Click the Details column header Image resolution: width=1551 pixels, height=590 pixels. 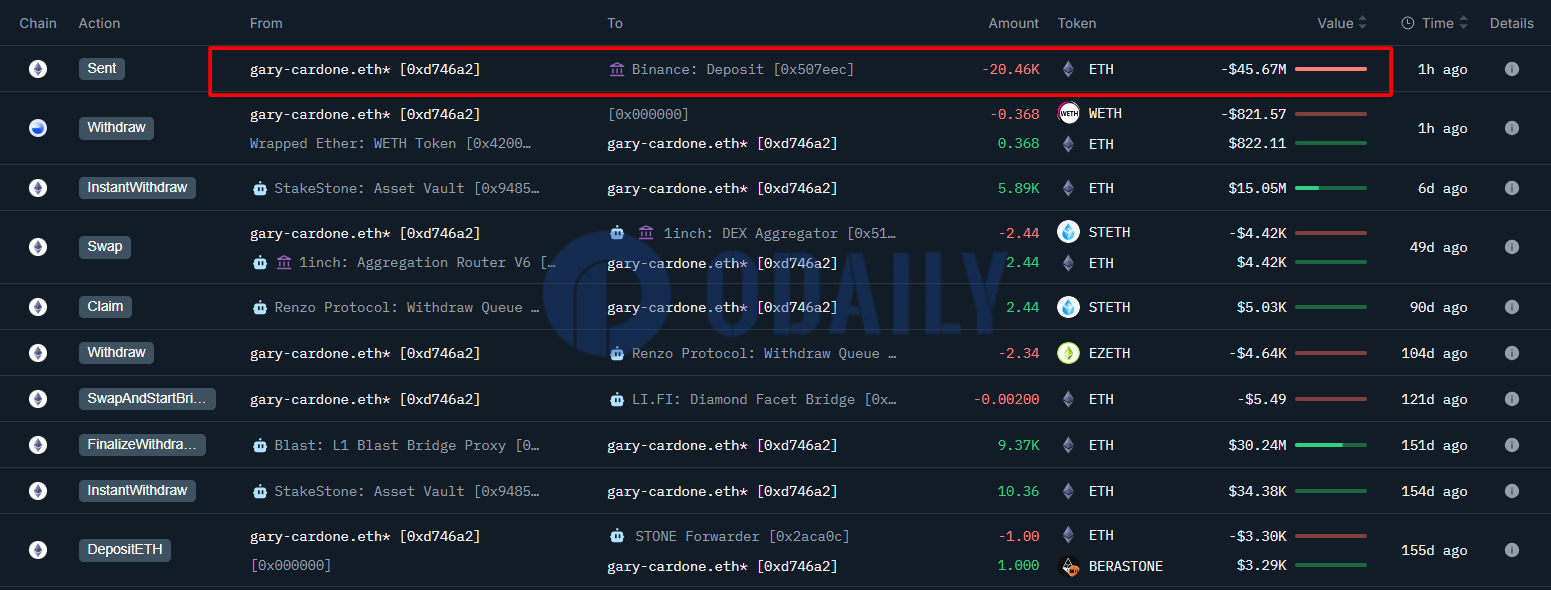(x=1511, y=23)
